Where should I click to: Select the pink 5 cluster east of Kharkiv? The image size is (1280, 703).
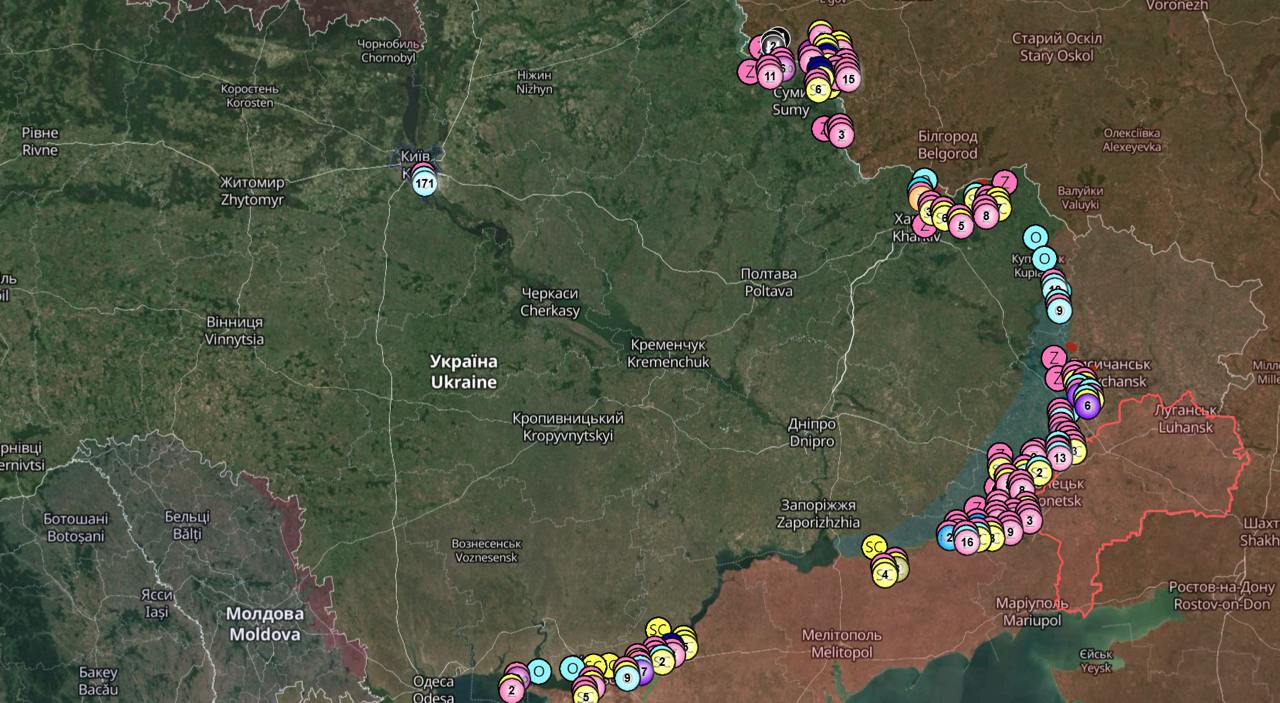(960, 225)
